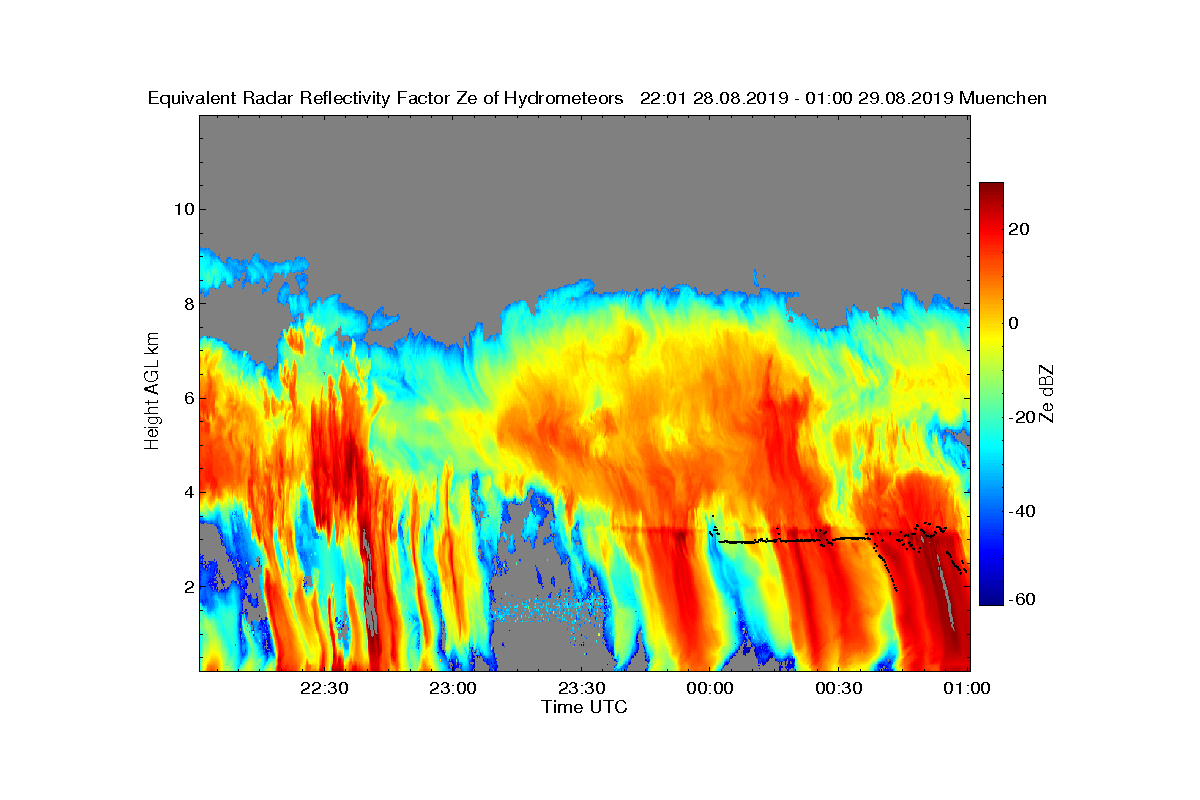Click the 23:30 time tick label

coord(582,689)
